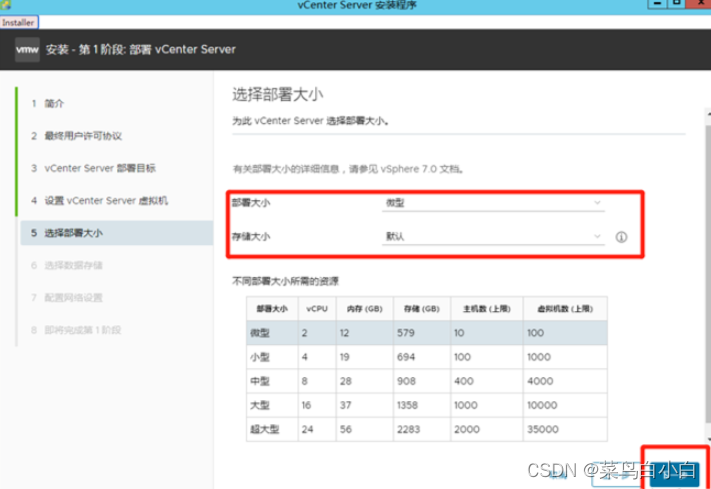Click storage value 579 in 微型 row
711x489 pixels.
[x=406, y=333]
